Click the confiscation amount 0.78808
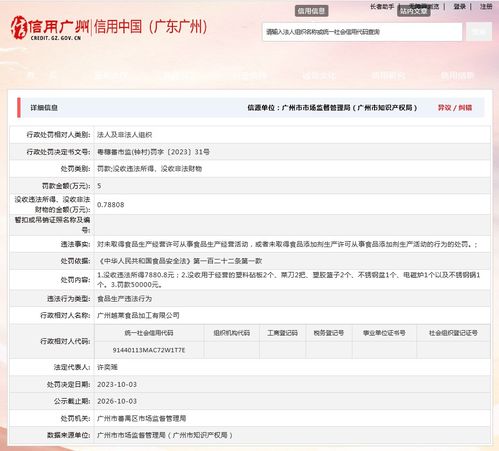Image resolution: width=499 pixels, height=451 pixels. tap(111, 205)
